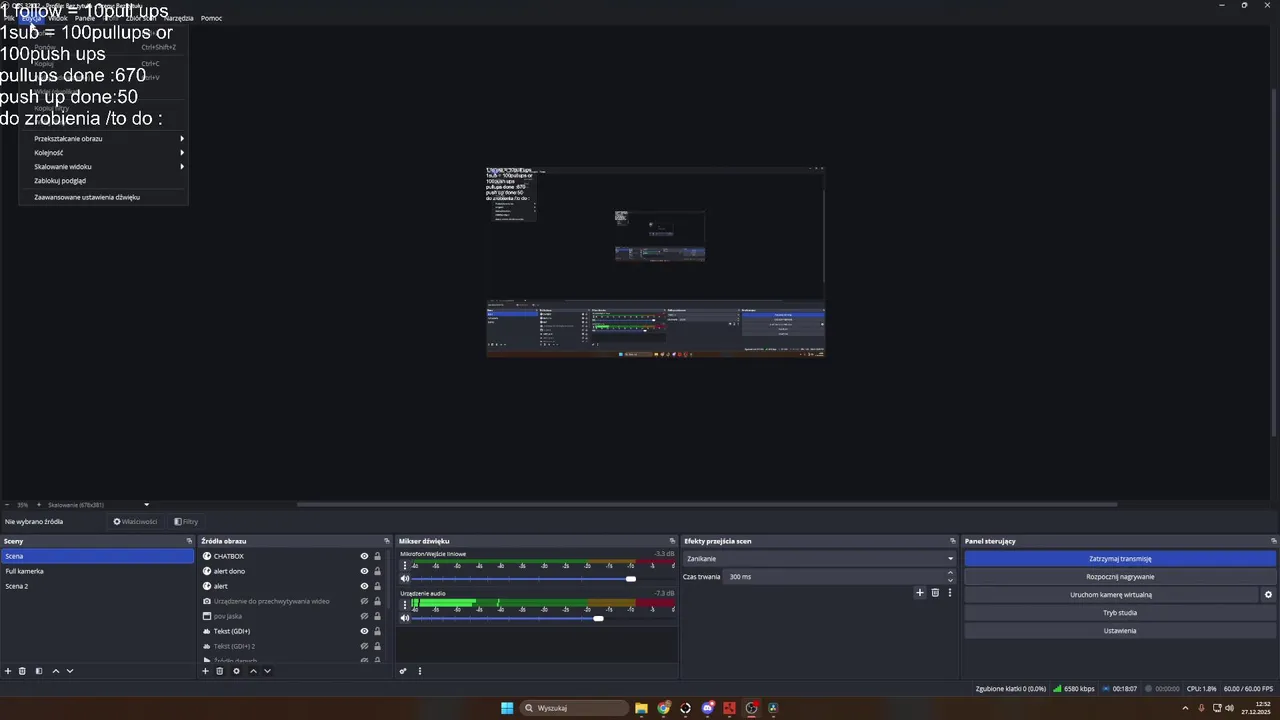Hide the Tekst (GDI+) source
Image resolution: width=1280 pixels, height=720 pixels.
[x=365, y=631]
